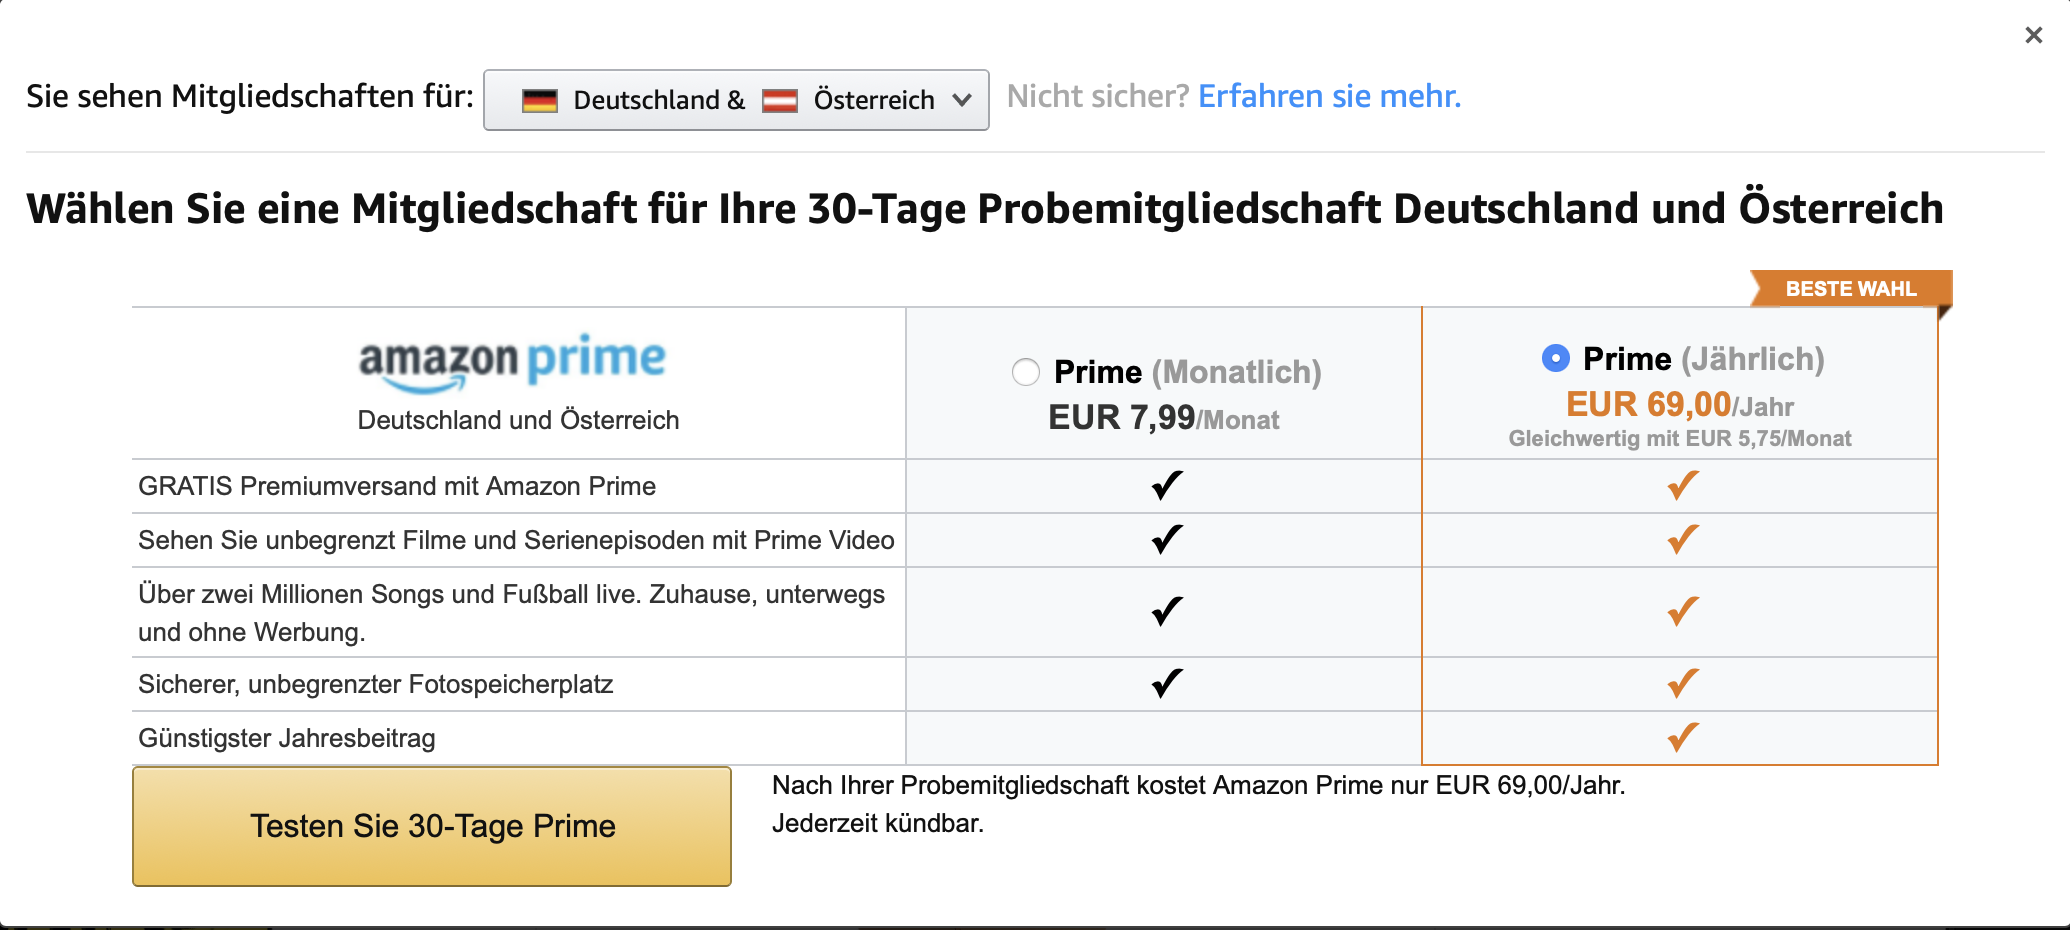Click the Testen Sie 30-Tage Prime button
This screenshot has height=930, width=2070.
432,827
